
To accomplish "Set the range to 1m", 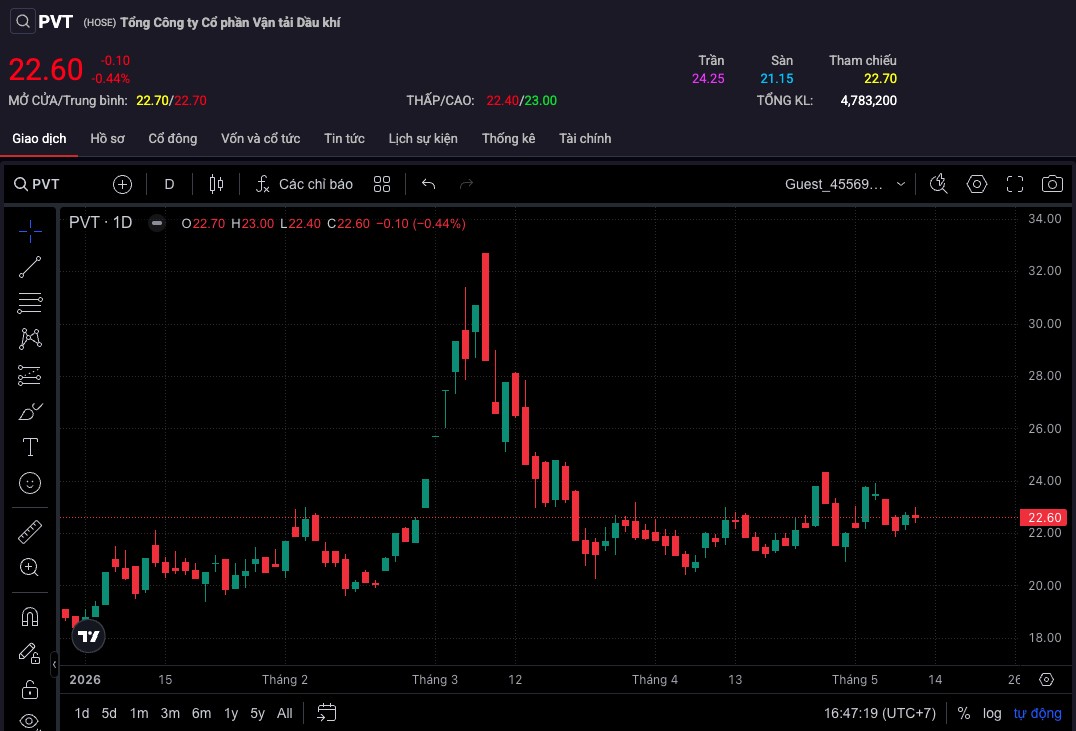I will (139, 713).
